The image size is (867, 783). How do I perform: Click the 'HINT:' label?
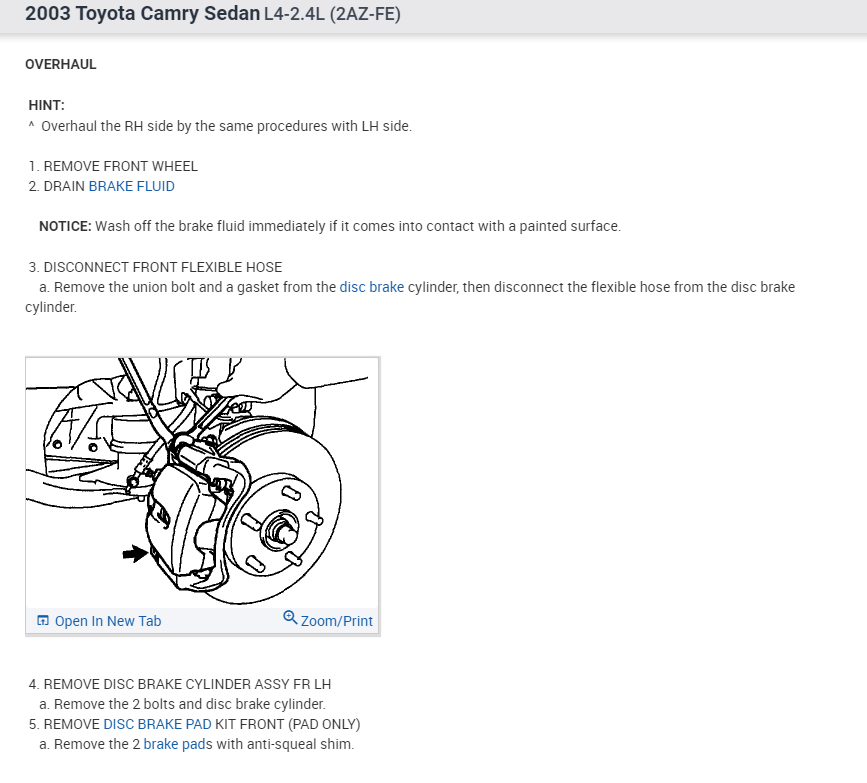point(46,105)
